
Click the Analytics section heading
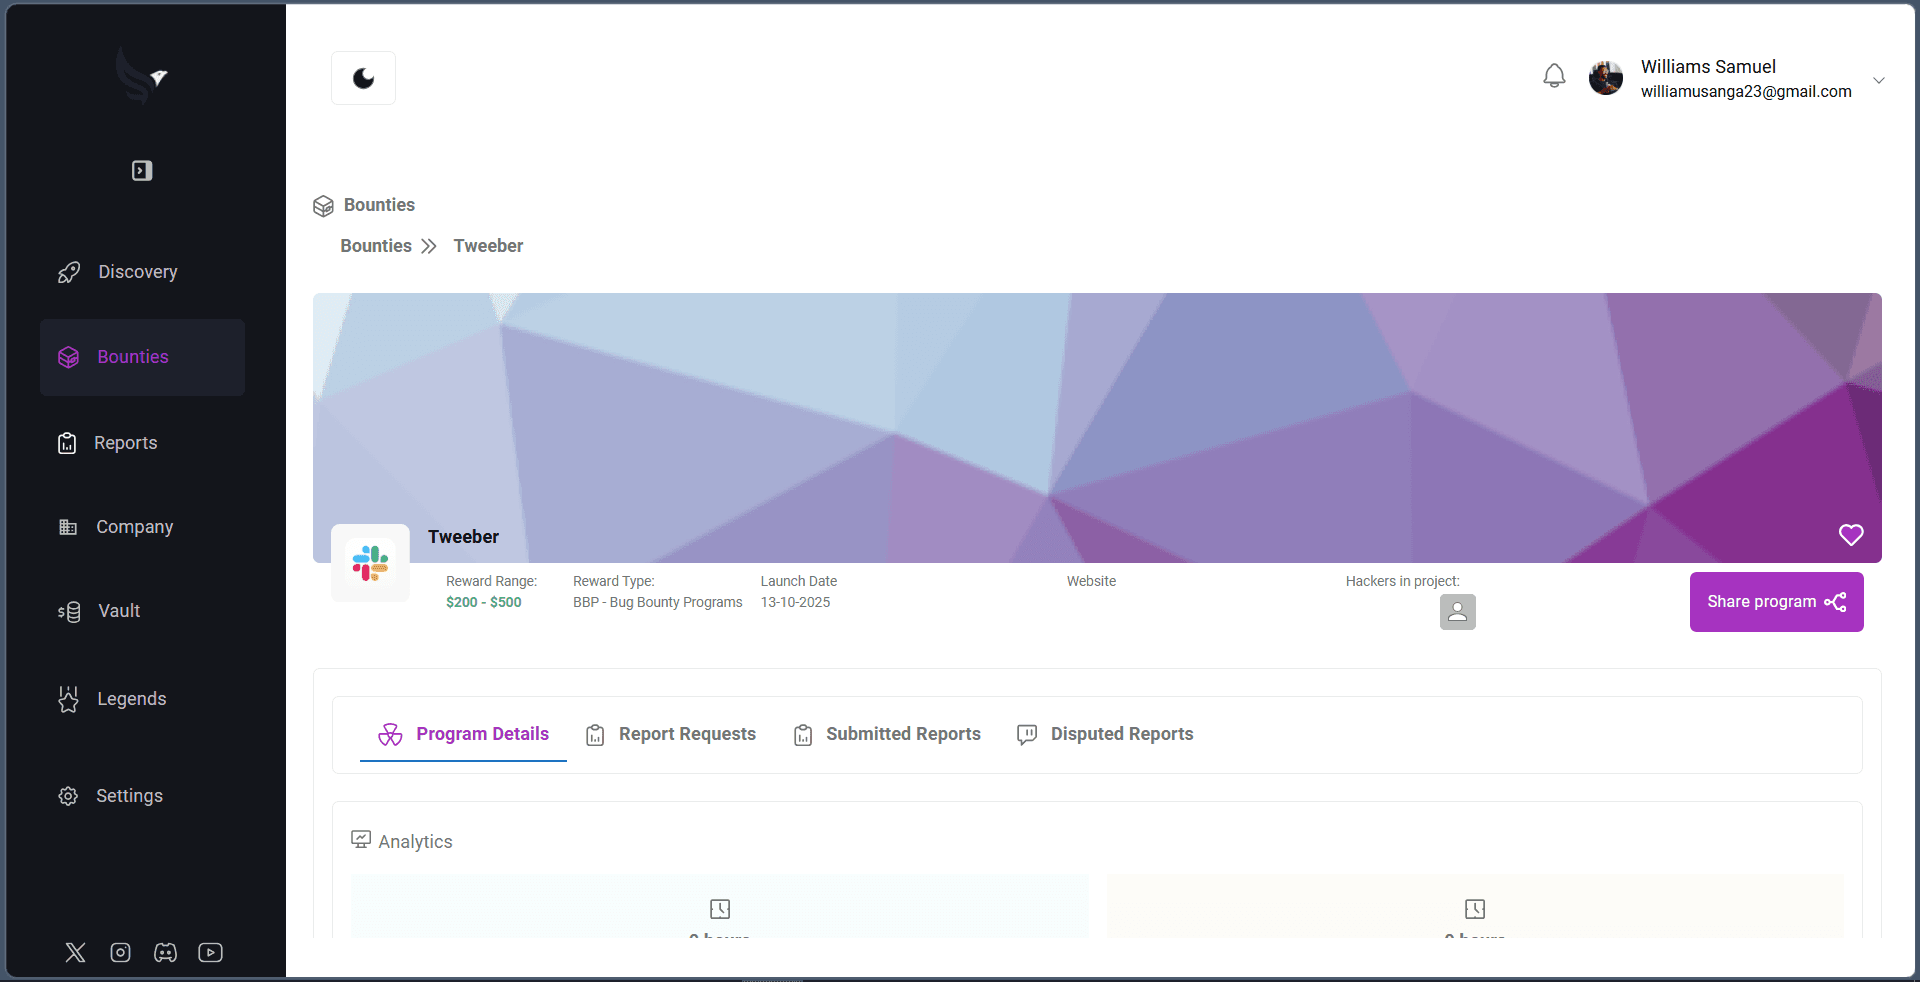coord(415,842)
